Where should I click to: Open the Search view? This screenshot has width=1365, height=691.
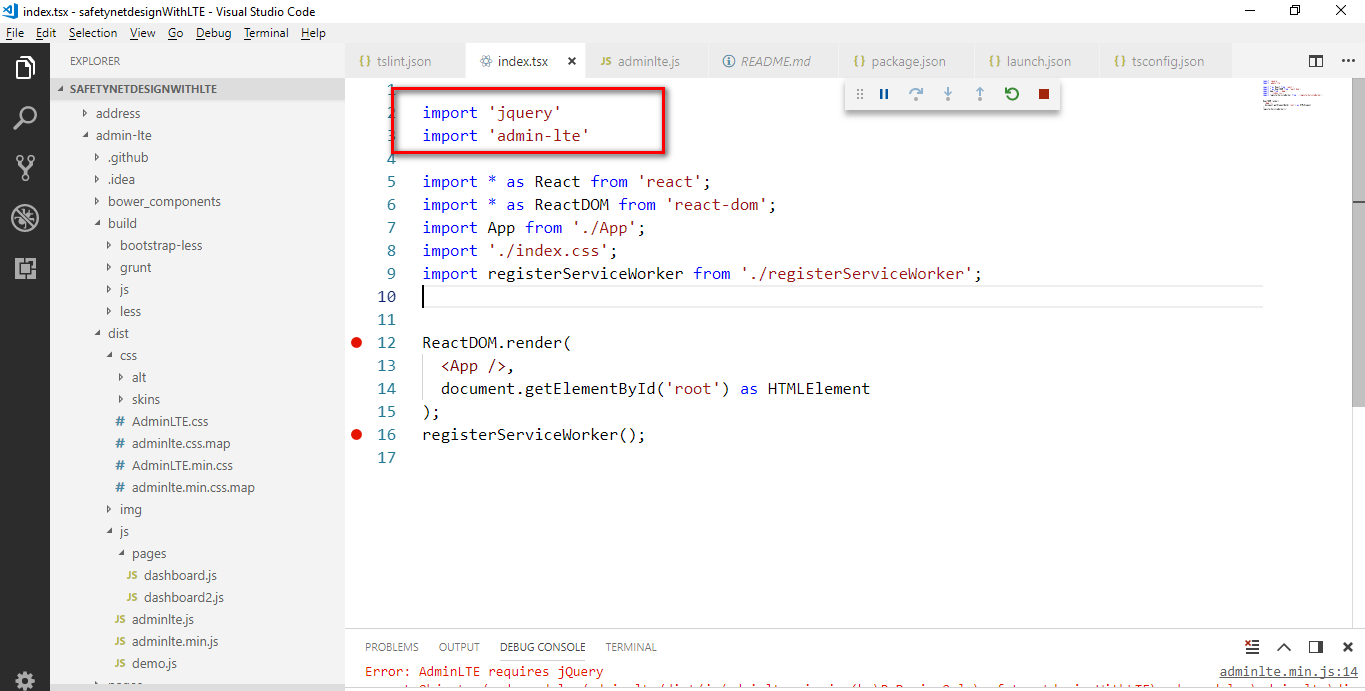[x=25, y=118]
